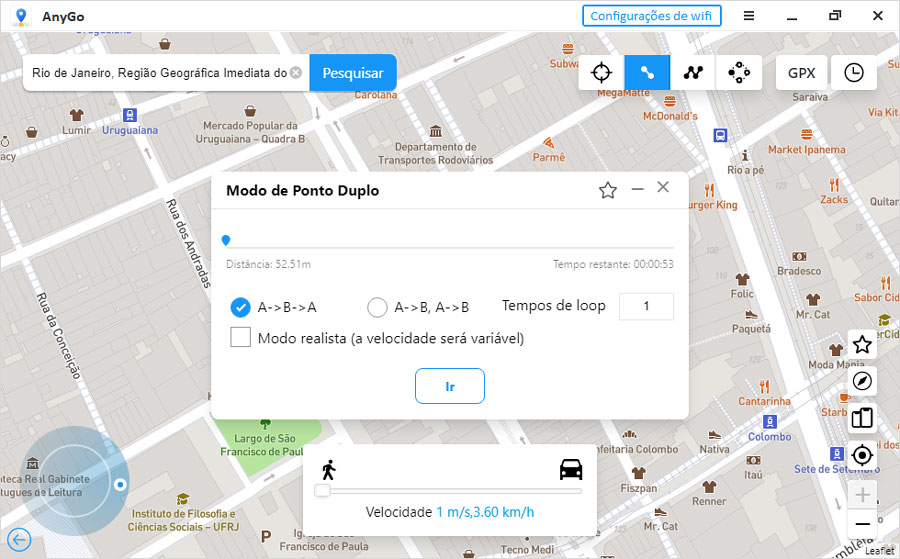Minimize the Modo de Ponto Duplo dialog
Image resolution: width=900 pixels, height=559 pixels.
coord(637,189)
